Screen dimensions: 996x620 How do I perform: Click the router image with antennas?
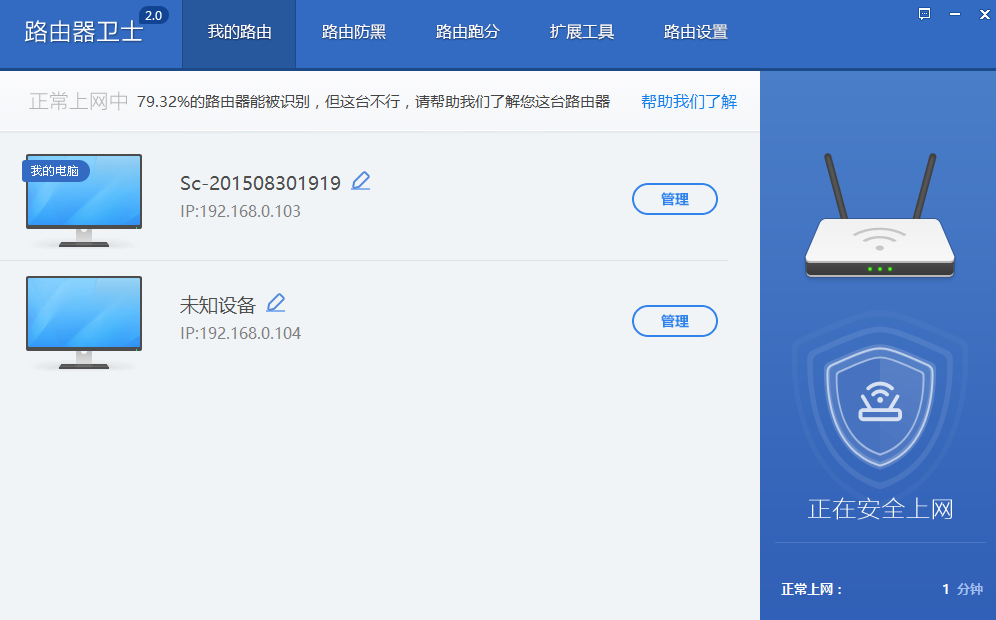click(880, 215)
